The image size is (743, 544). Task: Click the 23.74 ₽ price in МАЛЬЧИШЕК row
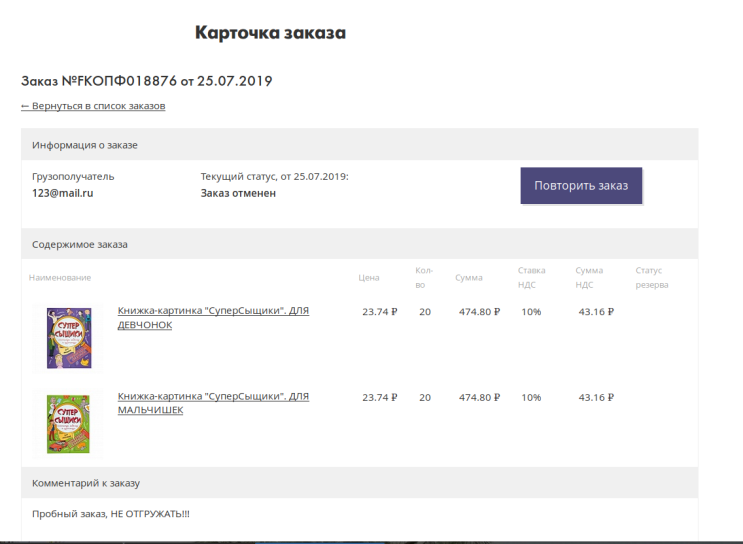point(380,398)
